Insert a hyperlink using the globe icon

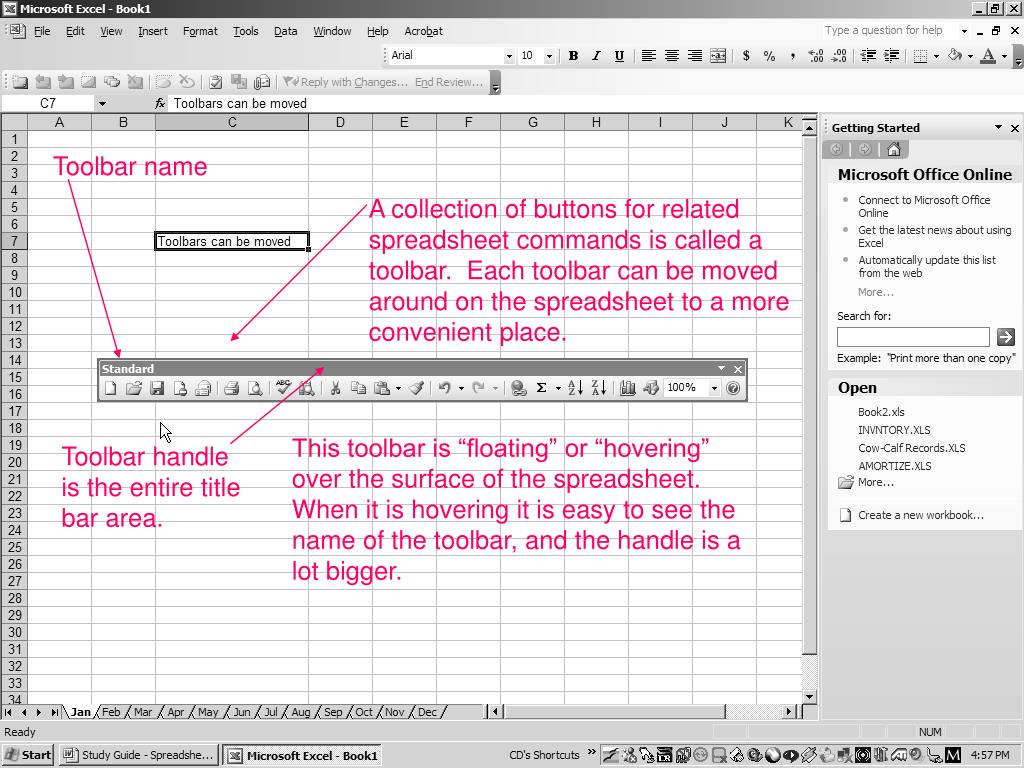(x=519, y=389)
